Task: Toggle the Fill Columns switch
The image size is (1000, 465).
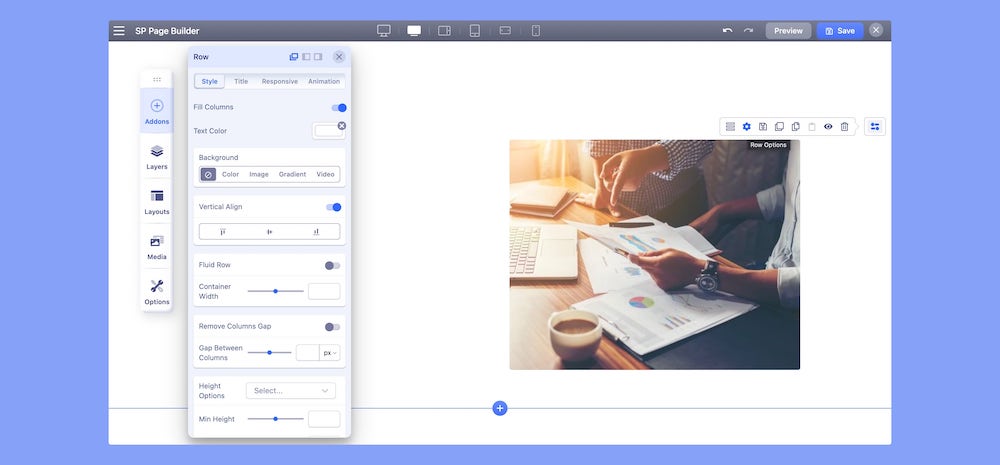Action: (x=339, y=107)
